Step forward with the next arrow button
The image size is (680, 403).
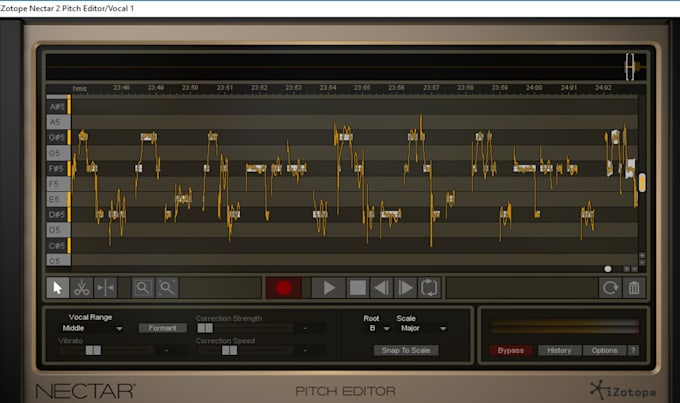405,288
